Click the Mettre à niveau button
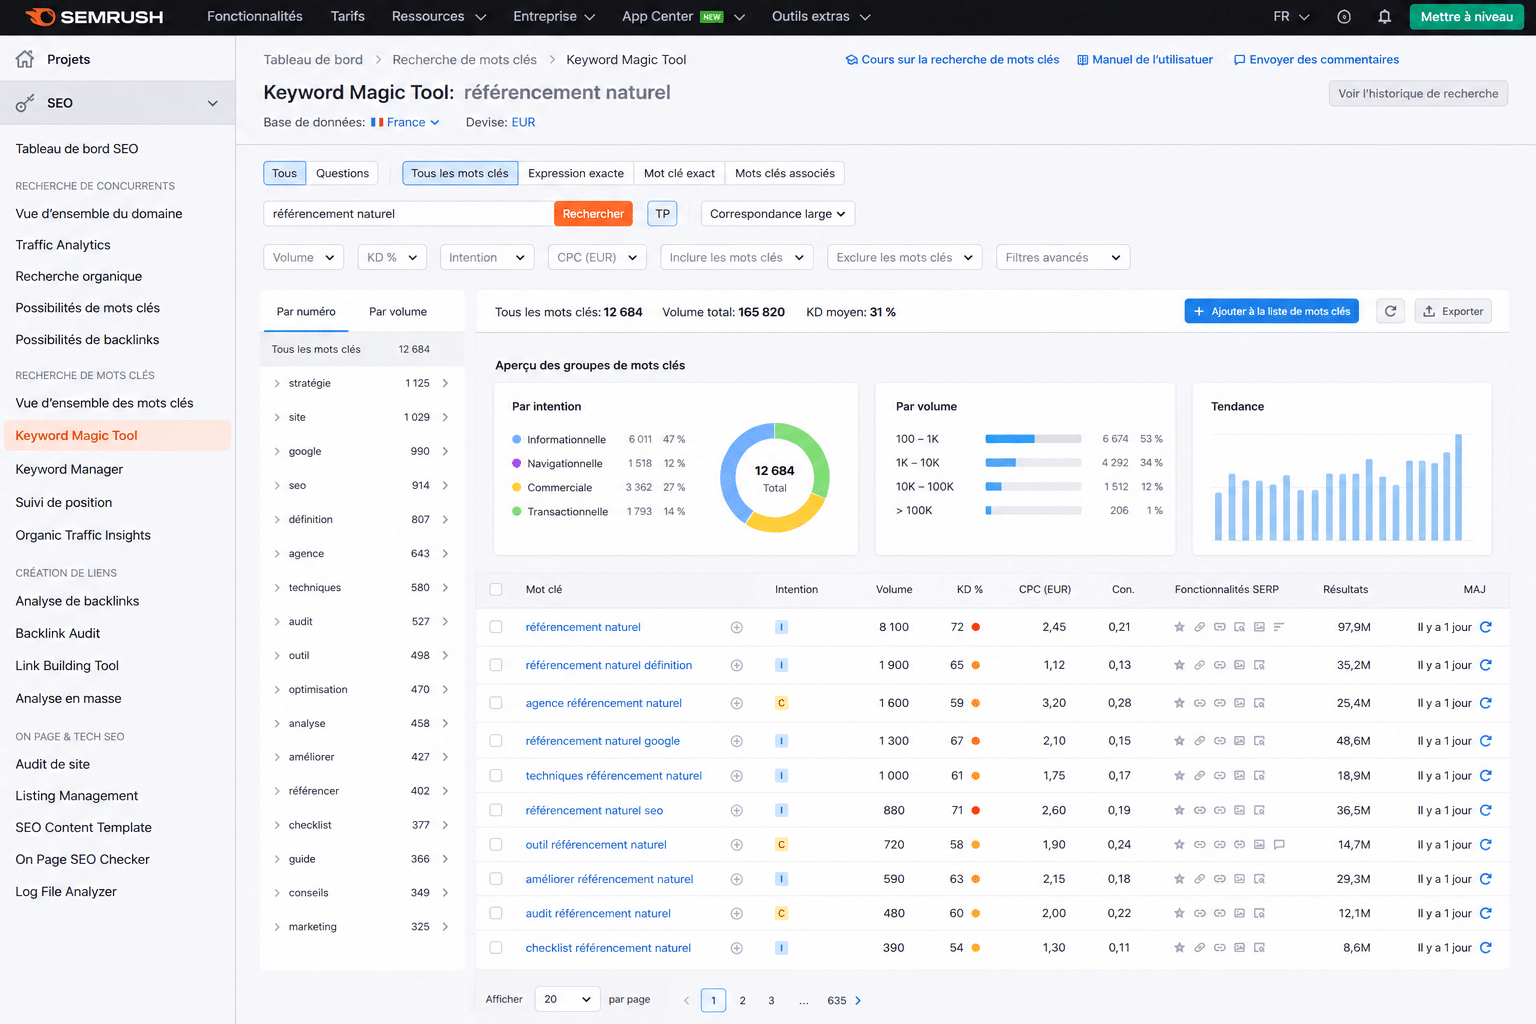 click(1466, 17)
